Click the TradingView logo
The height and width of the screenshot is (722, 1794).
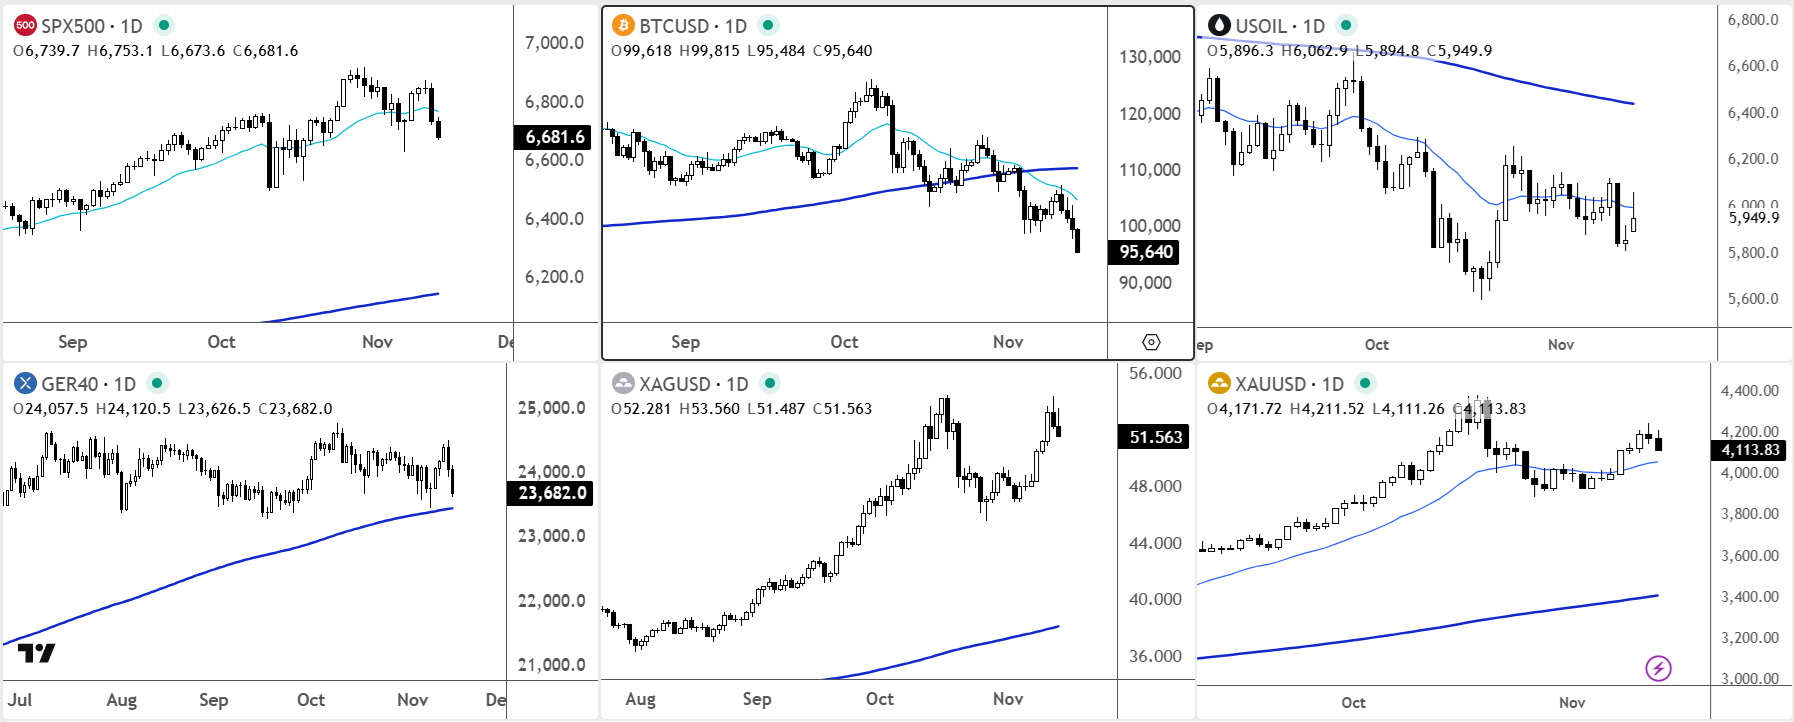36,655
